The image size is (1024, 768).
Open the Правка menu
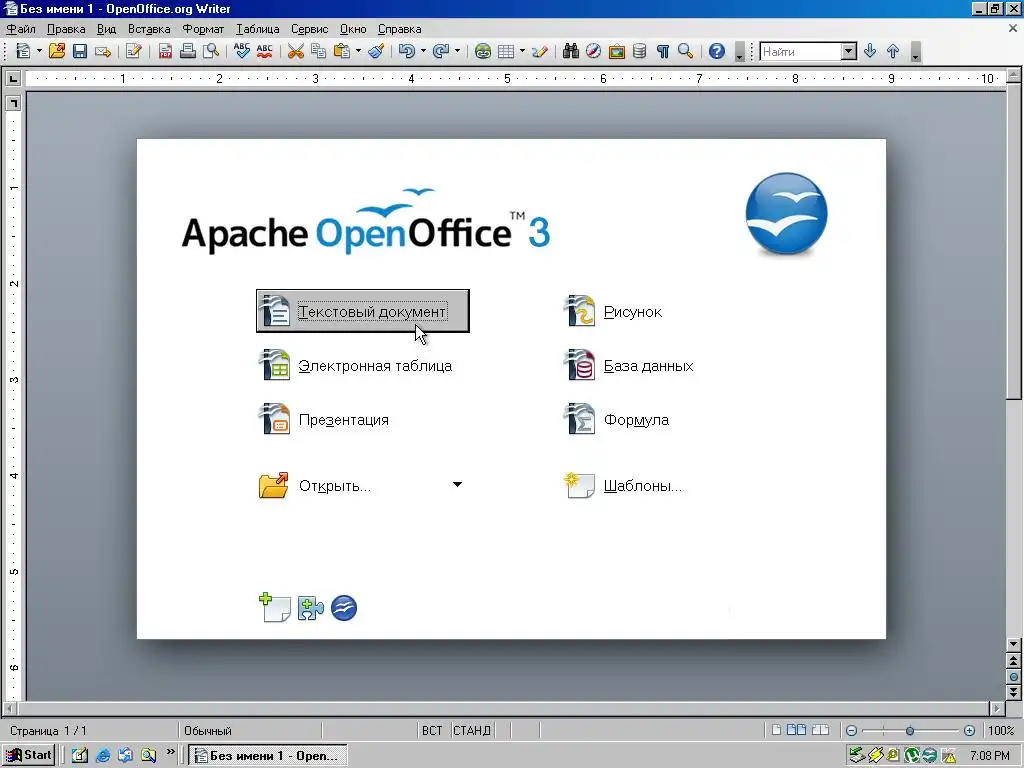tap(66, 29)
